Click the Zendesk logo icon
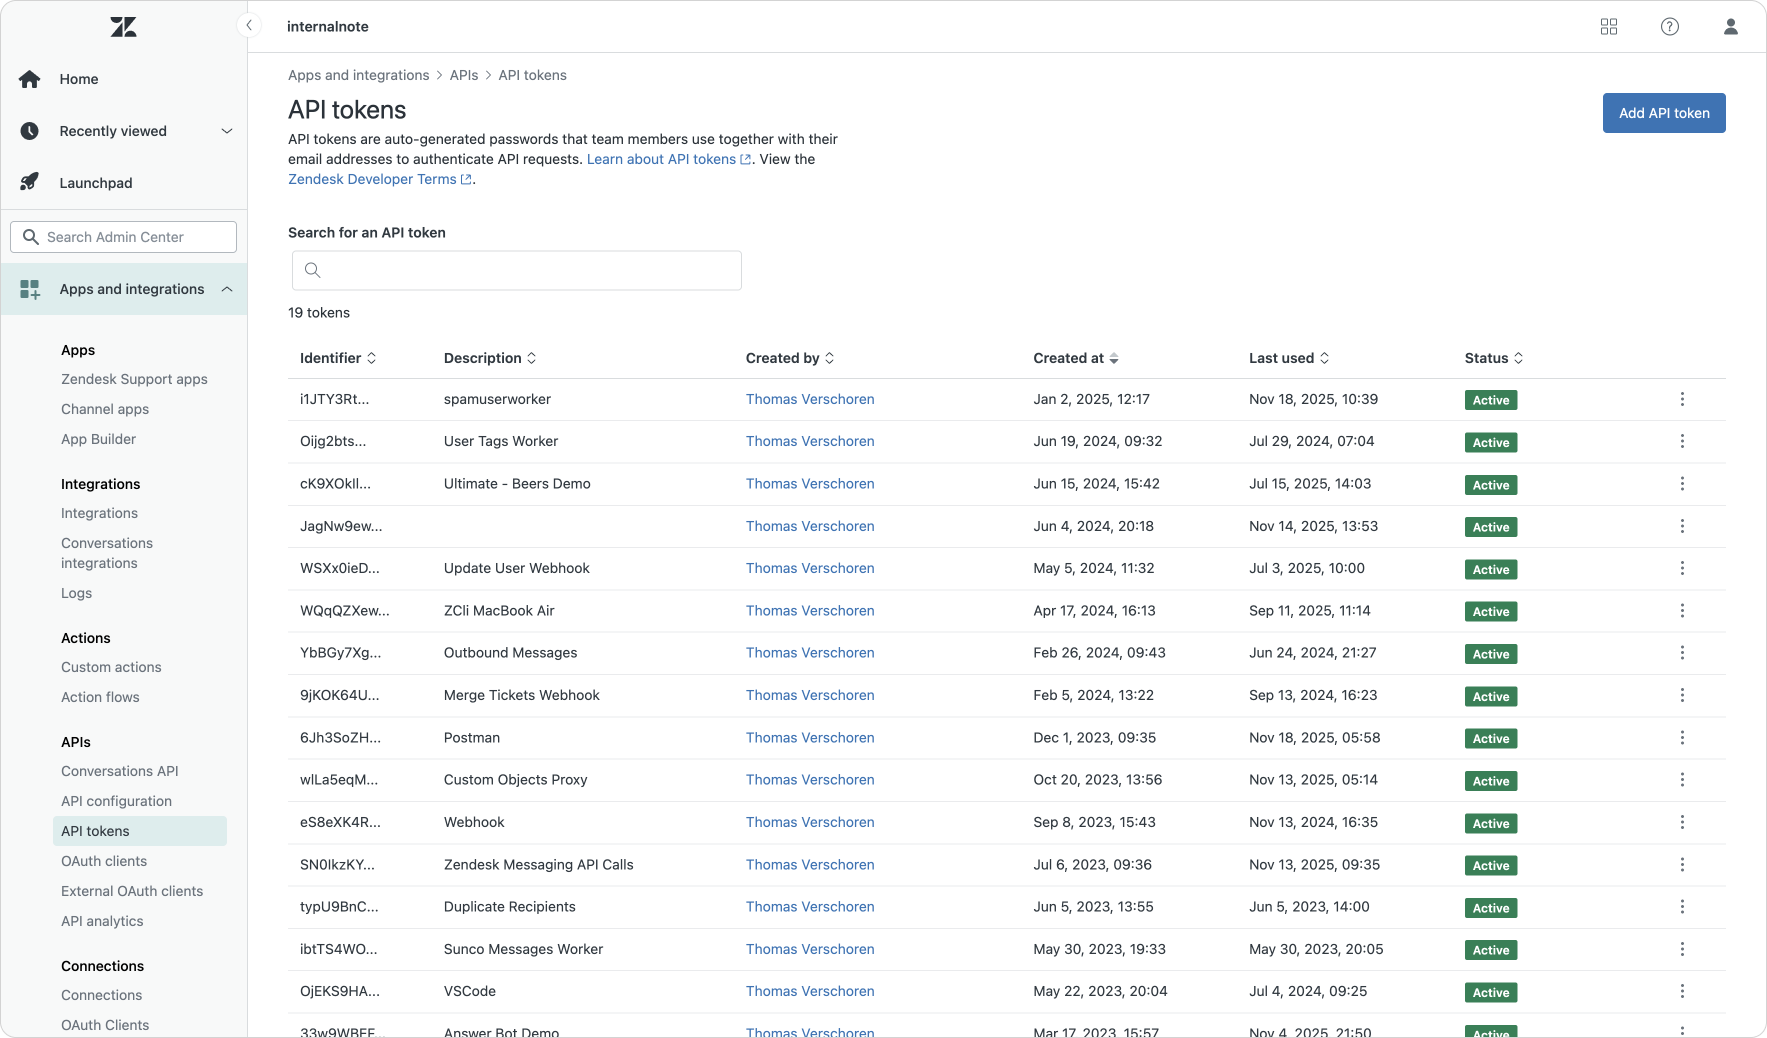 123,27
